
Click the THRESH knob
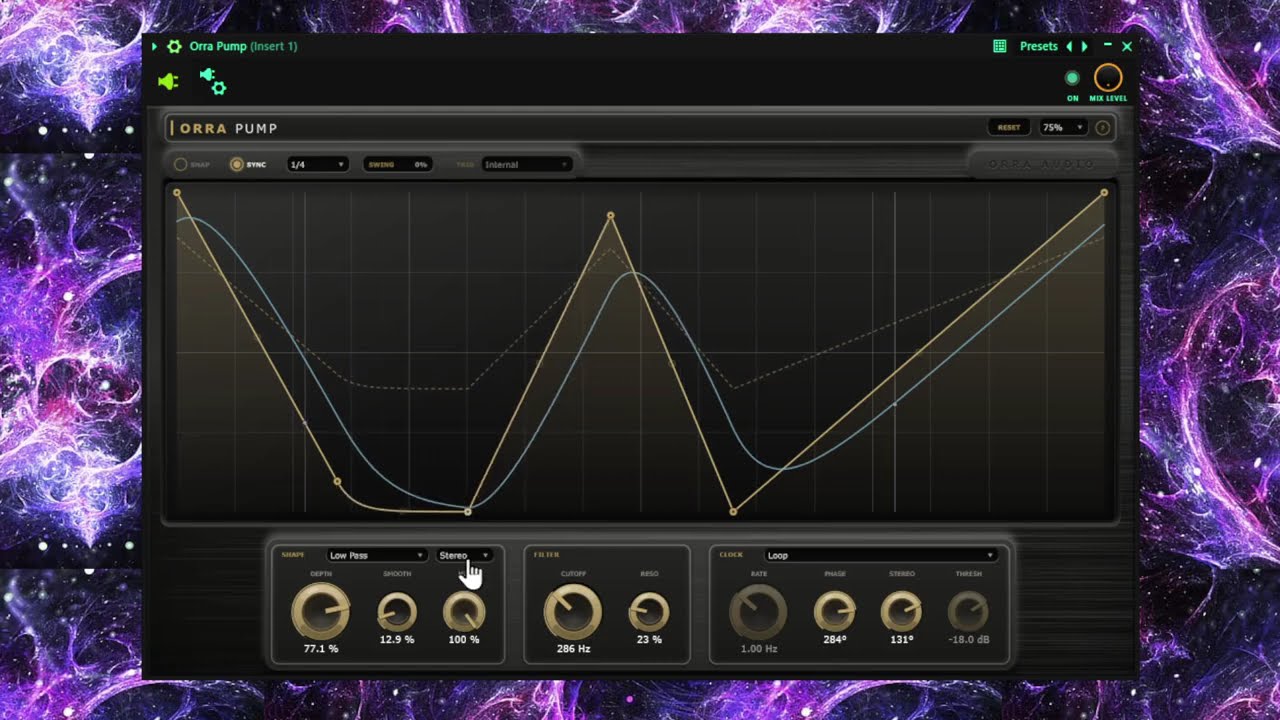pyautogui.click(x=968, y=611)
